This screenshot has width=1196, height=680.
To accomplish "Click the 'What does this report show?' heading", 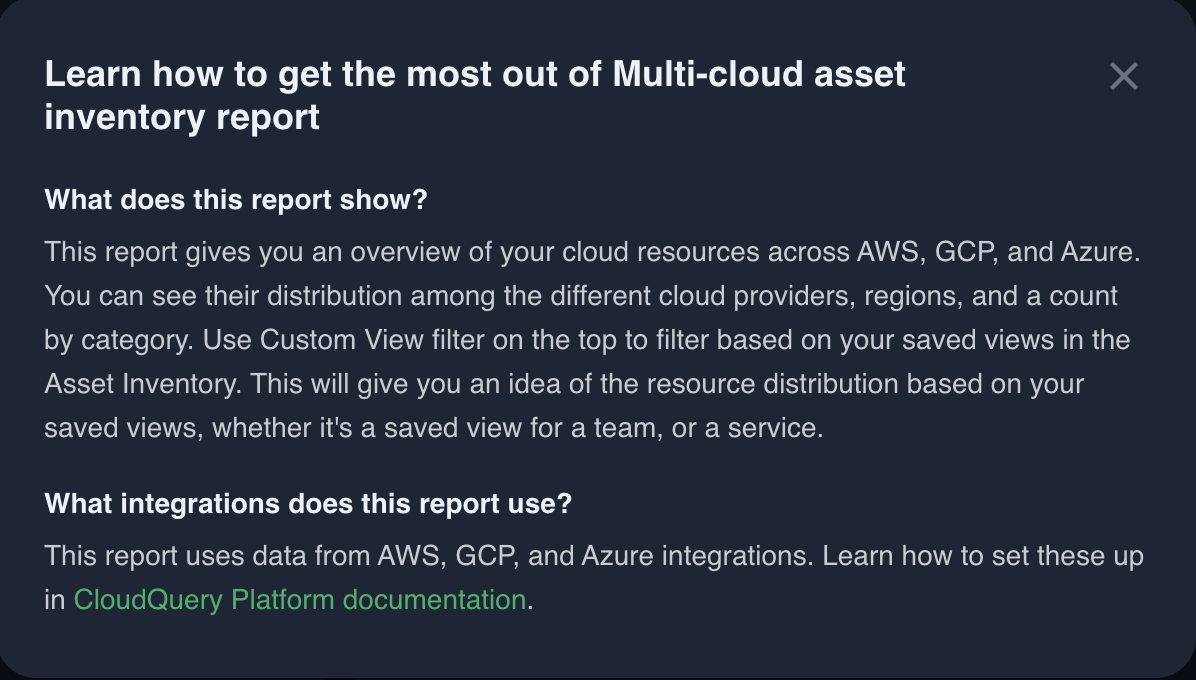I will (x=236, y=200).
